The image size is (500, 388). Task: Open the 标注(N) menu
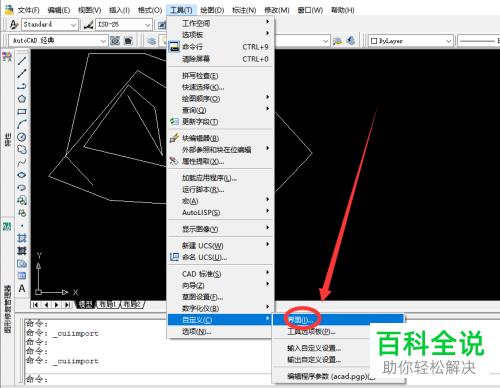[x=244, y=10]
